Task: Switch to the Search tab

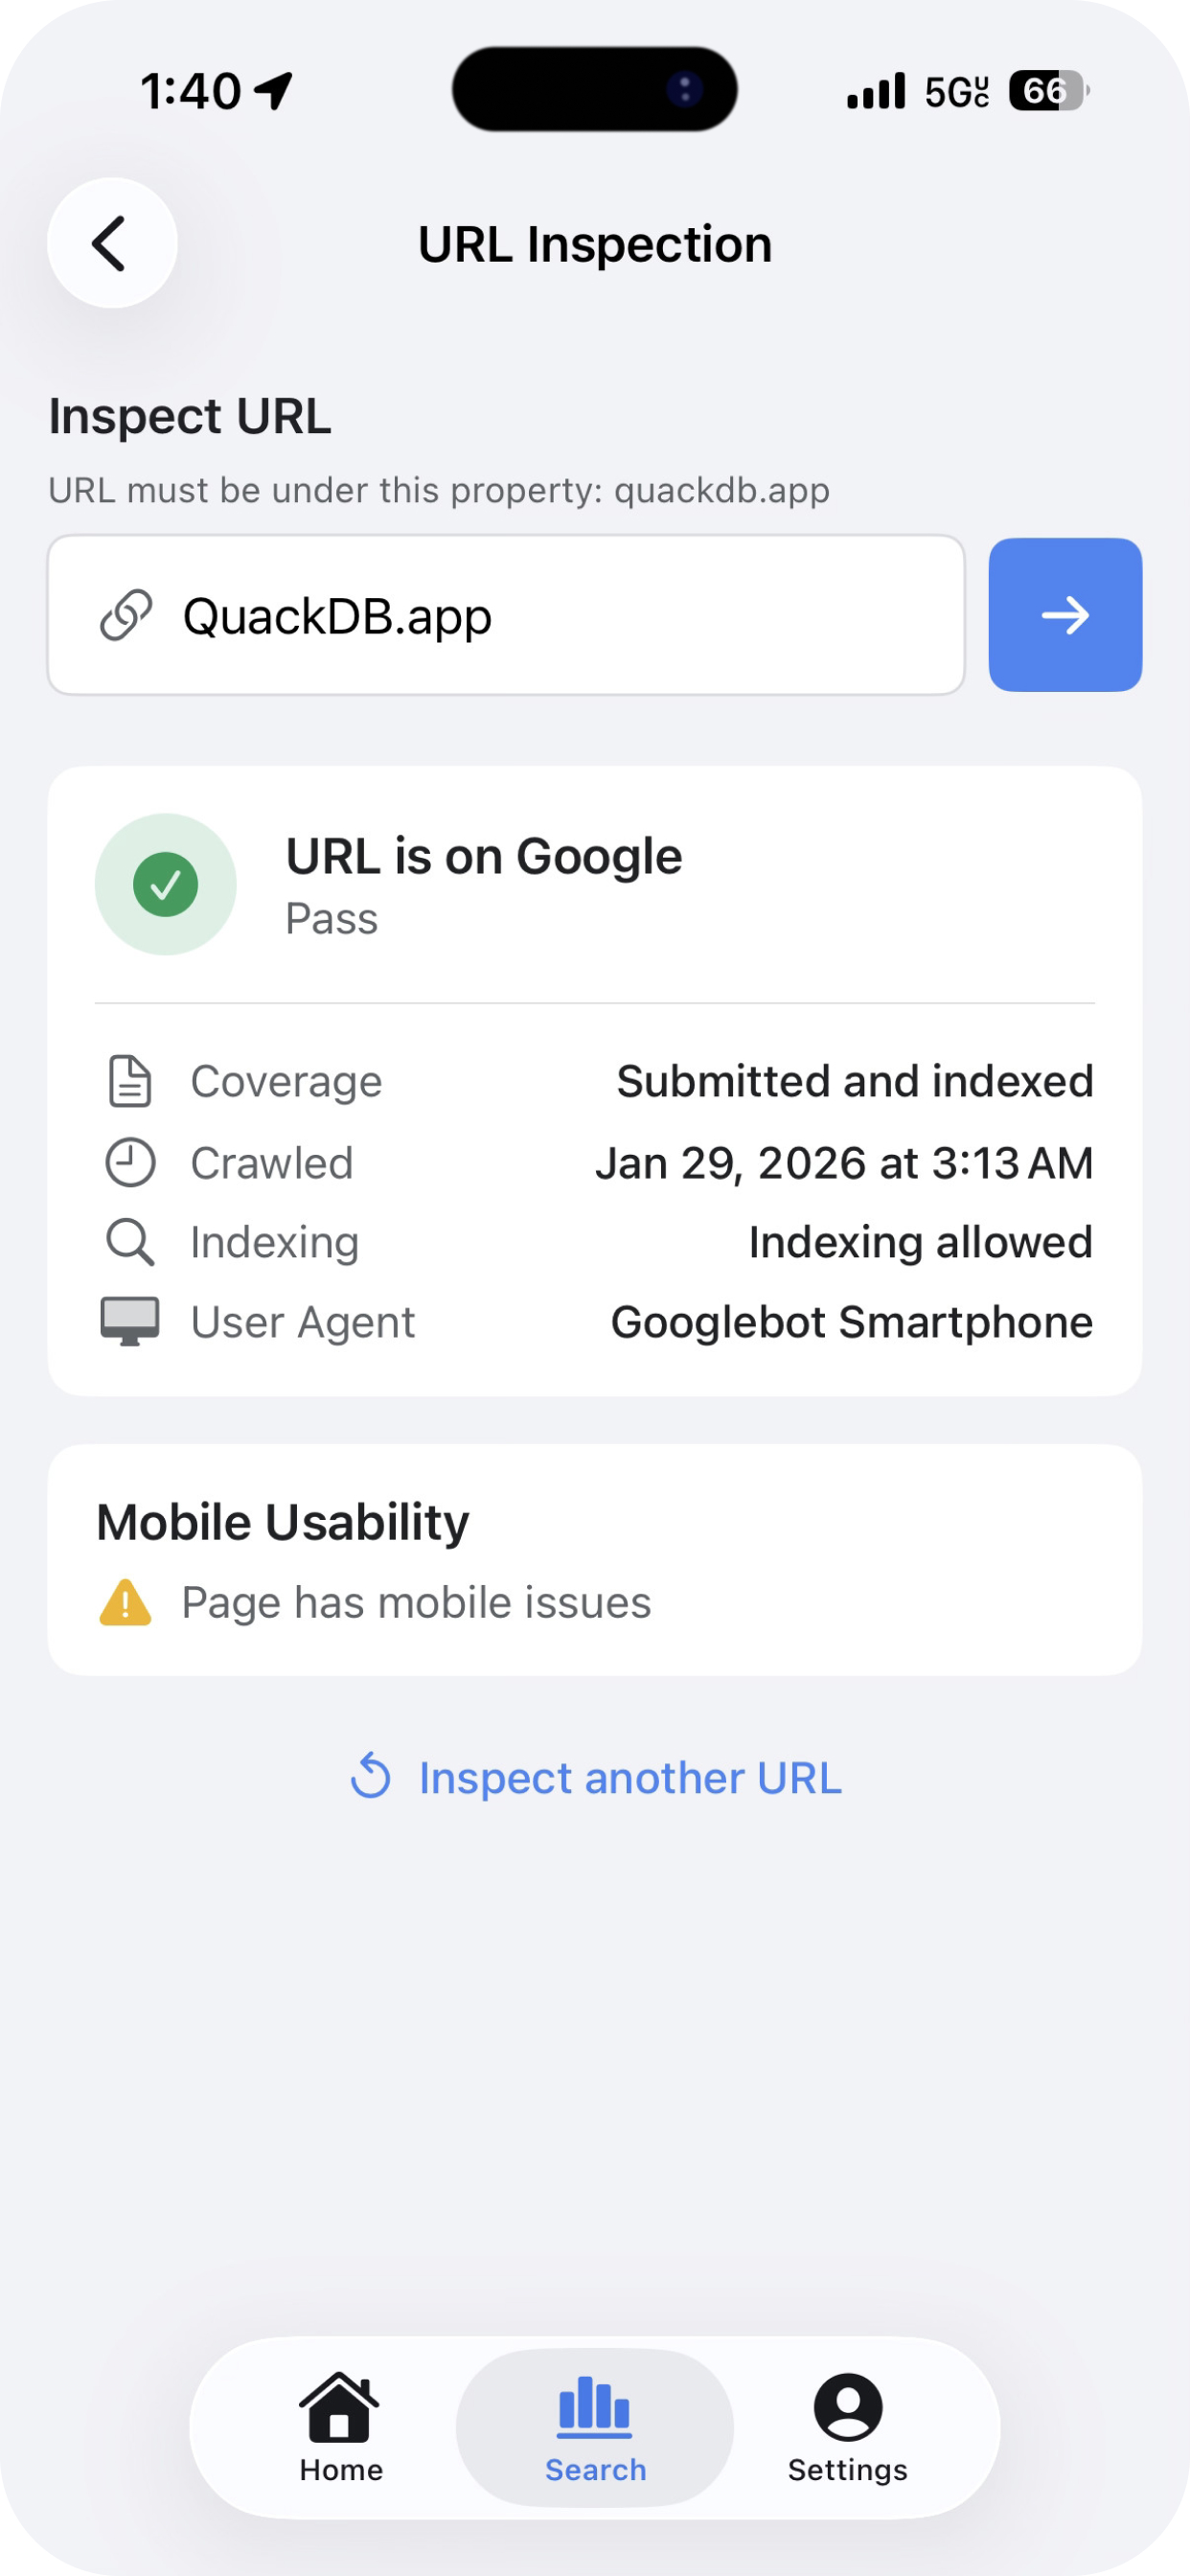Action: pos(595,2426)
